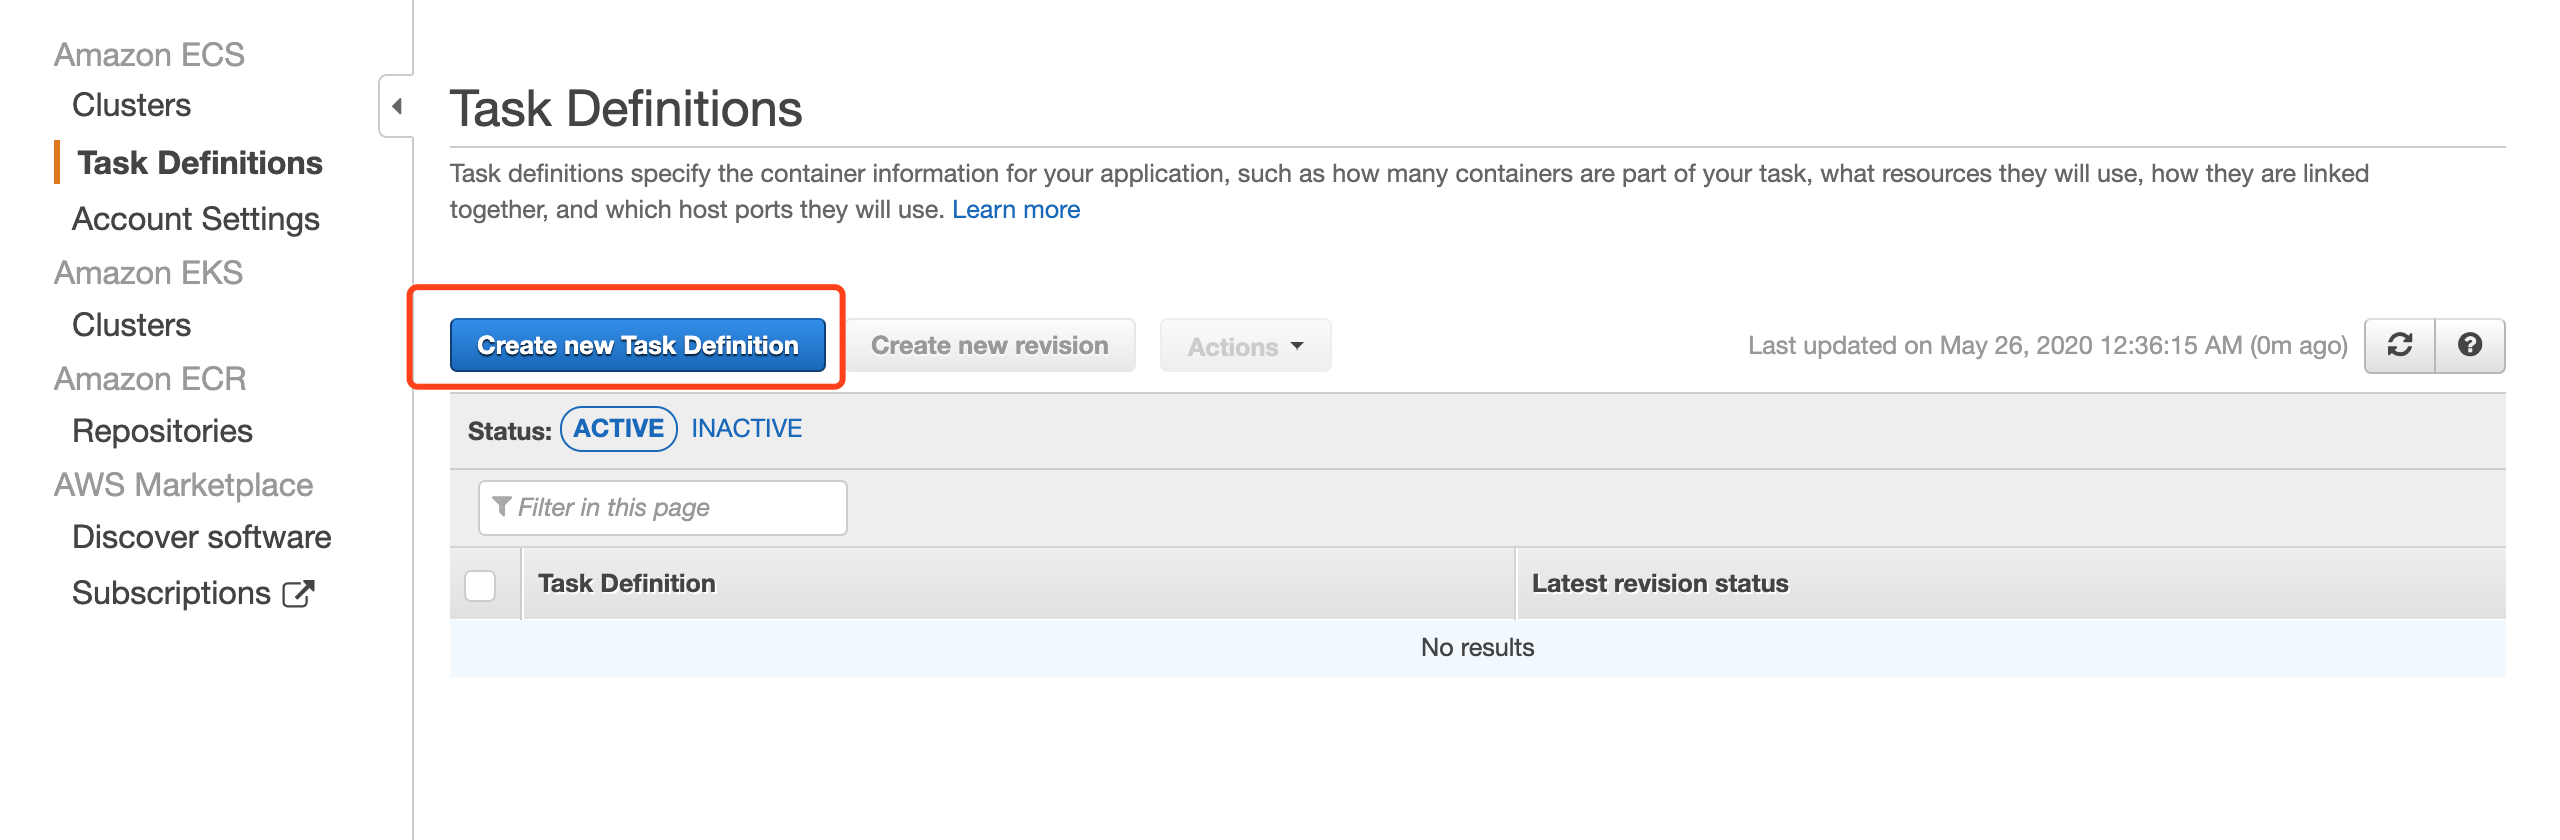Open the Actions dropdown
Screen dimensions: 2560x840
(x=1245, y=346)
